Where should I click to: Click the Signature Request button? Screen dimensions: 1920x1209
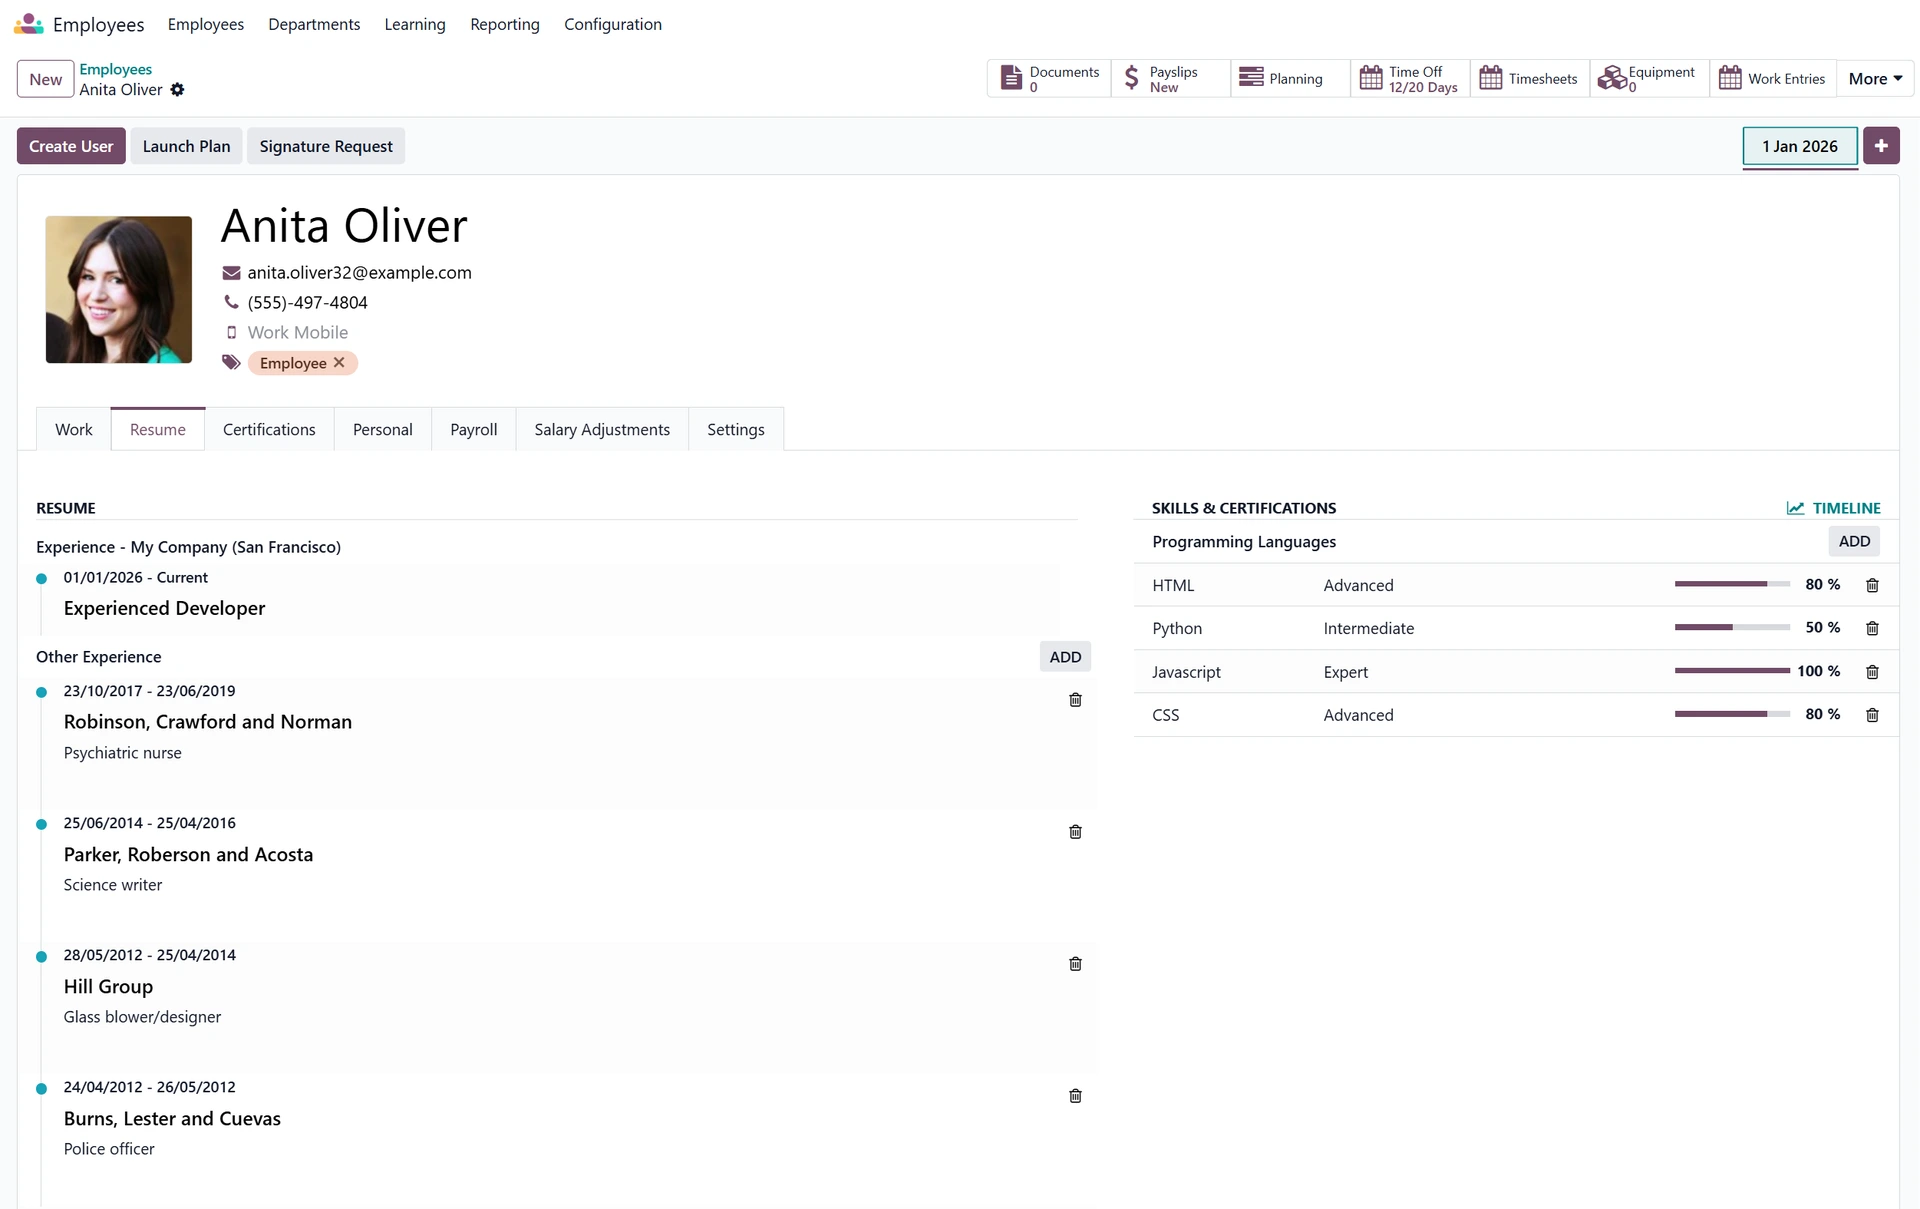(326, 146)
